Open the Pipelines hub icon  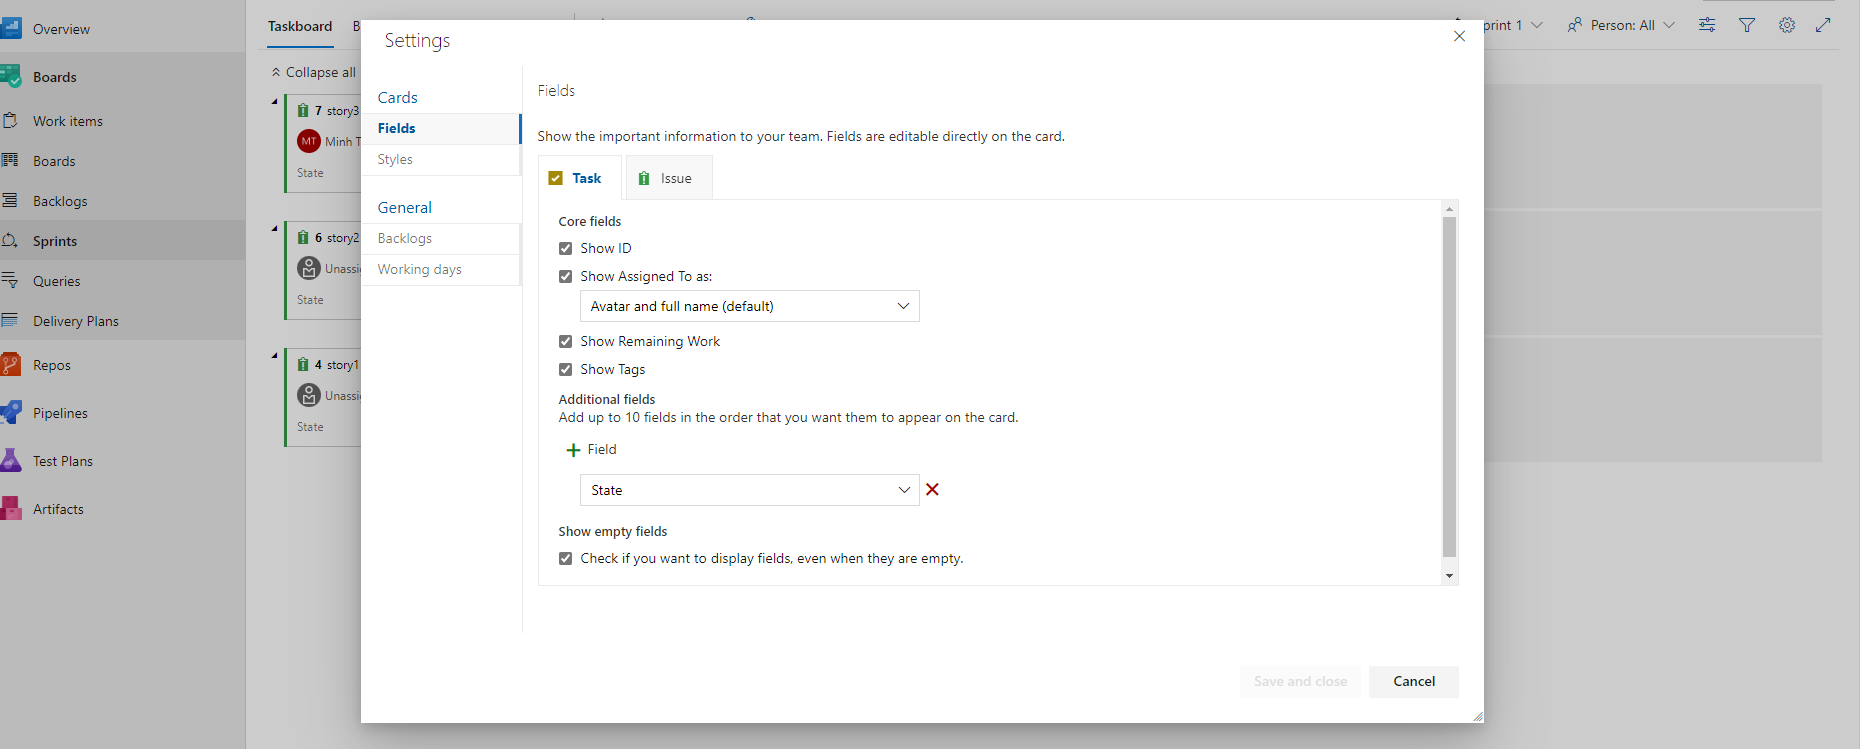pos(11,412)
